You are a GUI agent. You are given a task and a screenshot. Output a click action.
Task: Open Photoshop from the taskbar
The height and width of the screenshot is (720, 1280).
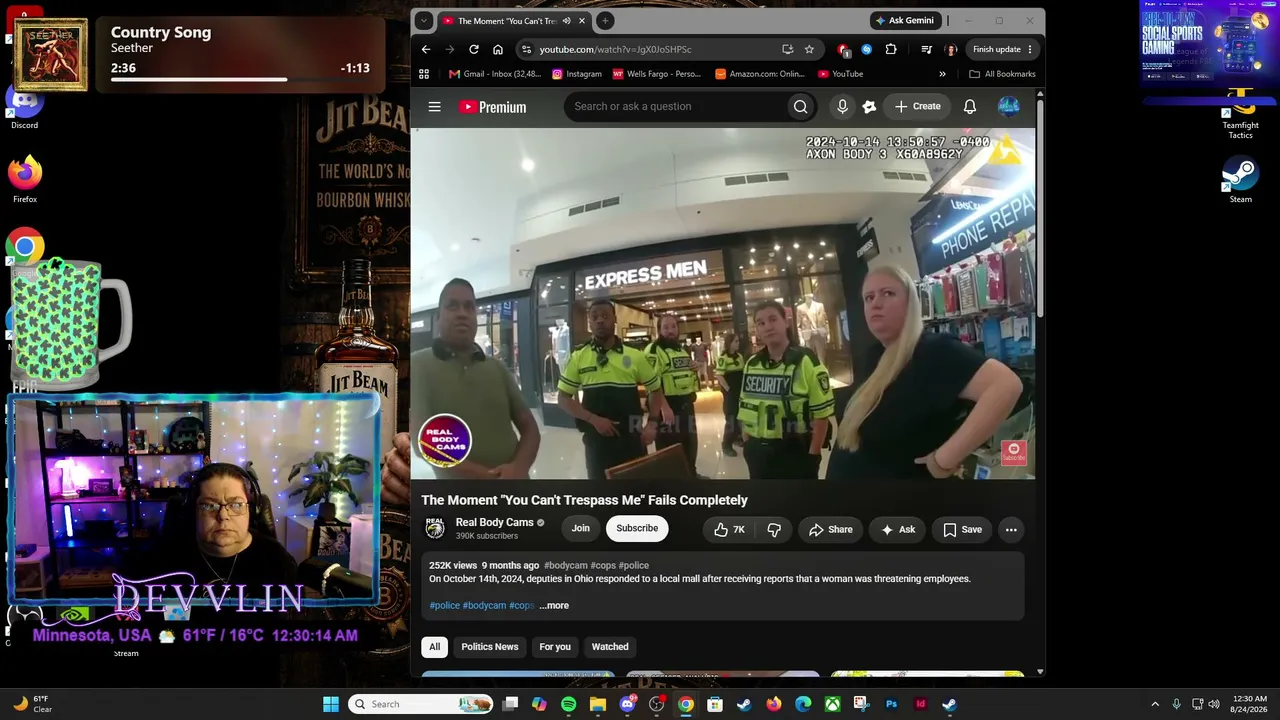(891, 704)
